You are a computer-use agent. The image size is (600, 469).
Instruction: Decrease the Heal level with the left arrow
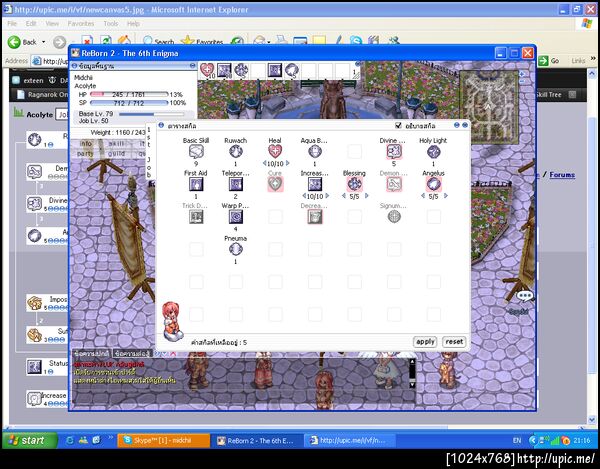click(264, 163)
